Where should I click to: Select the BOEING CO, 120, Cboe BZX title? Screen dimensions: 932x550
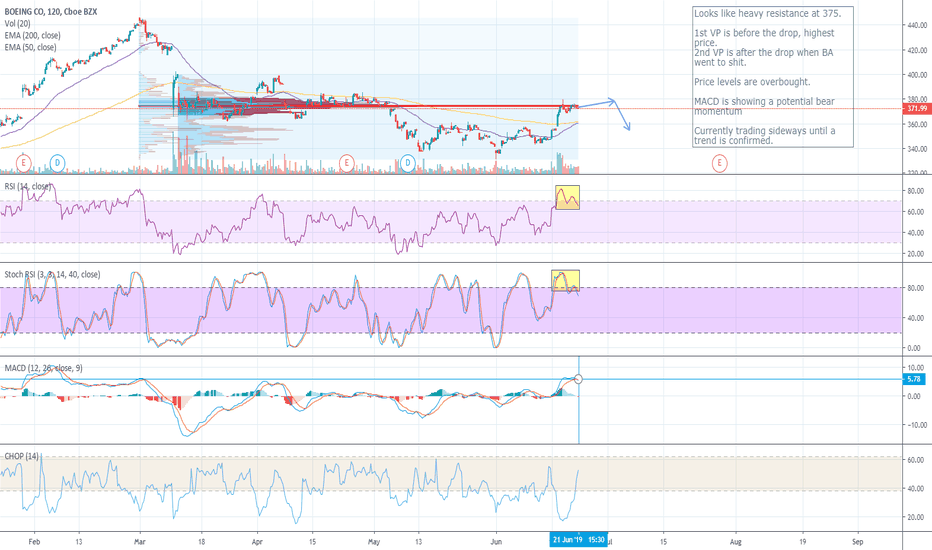click(x=51, y=11)
